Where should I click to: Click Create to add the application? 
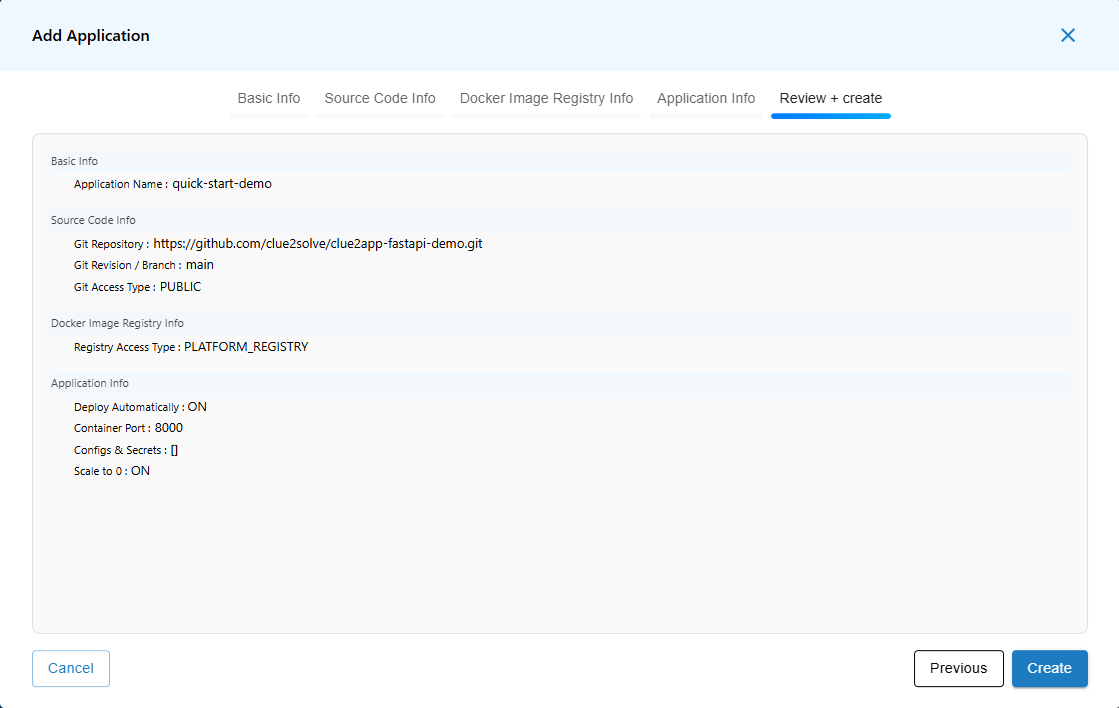(x=1049, y=668)
